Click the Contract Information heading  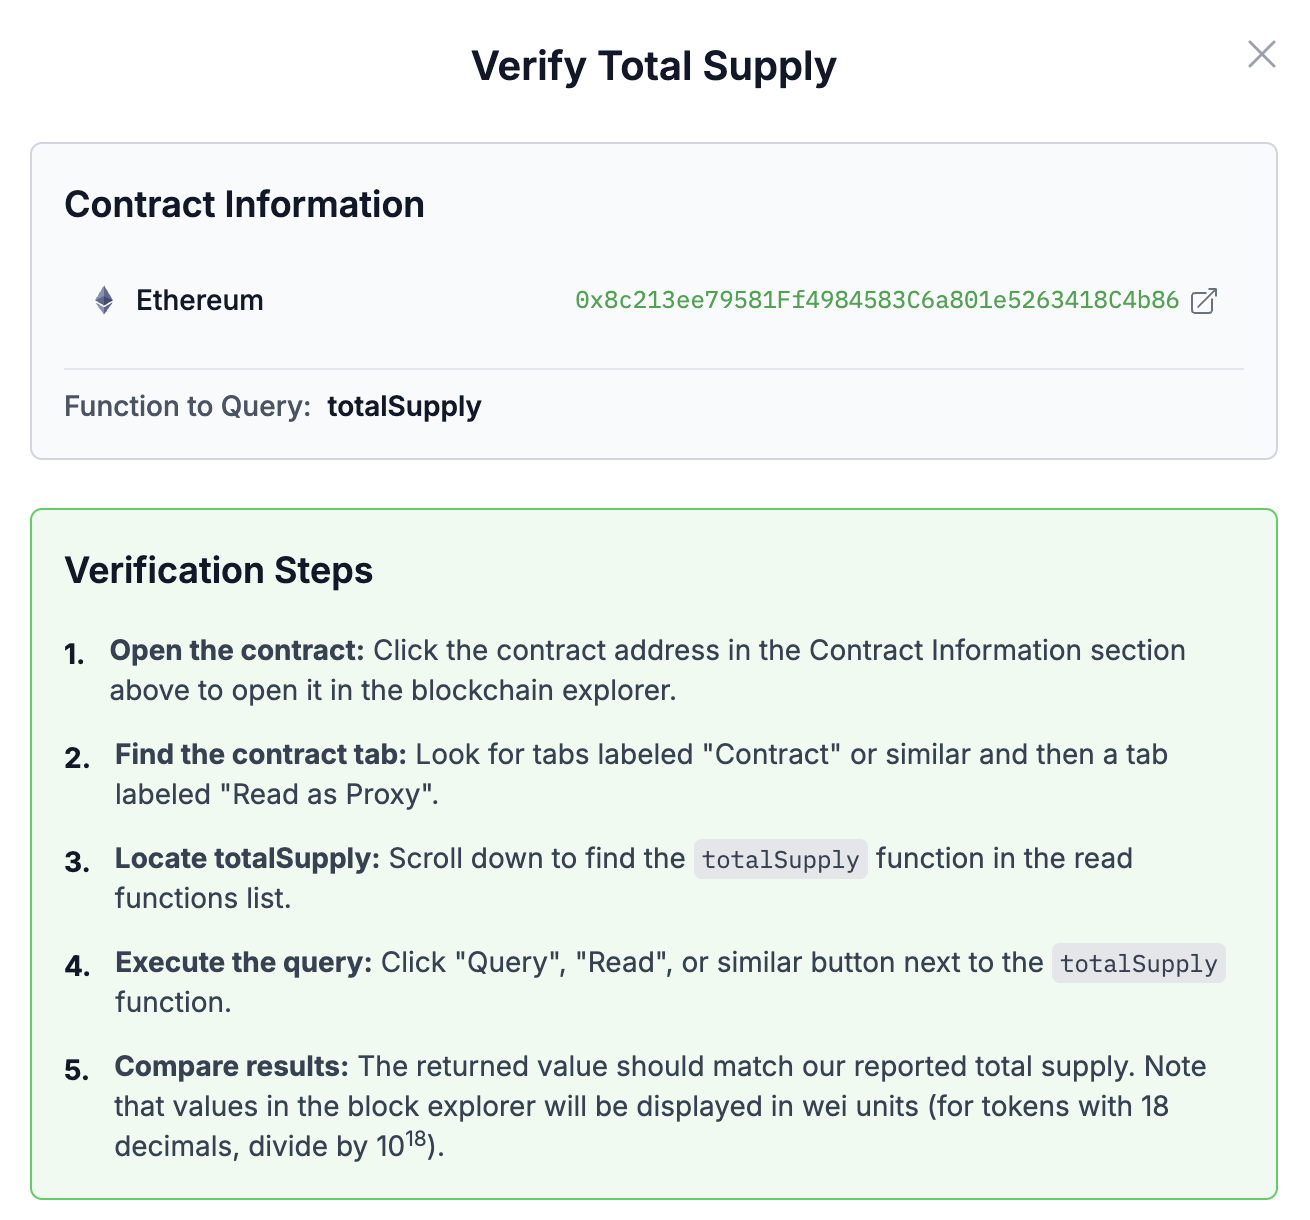[x=245, y=204]
